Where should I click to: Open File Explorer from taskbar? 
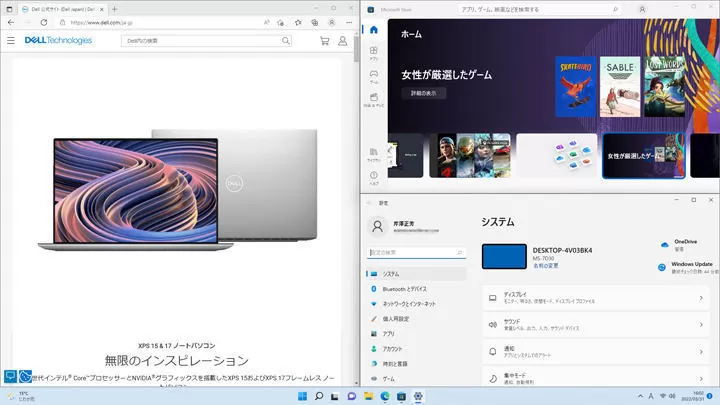click(x=368, y=396)
